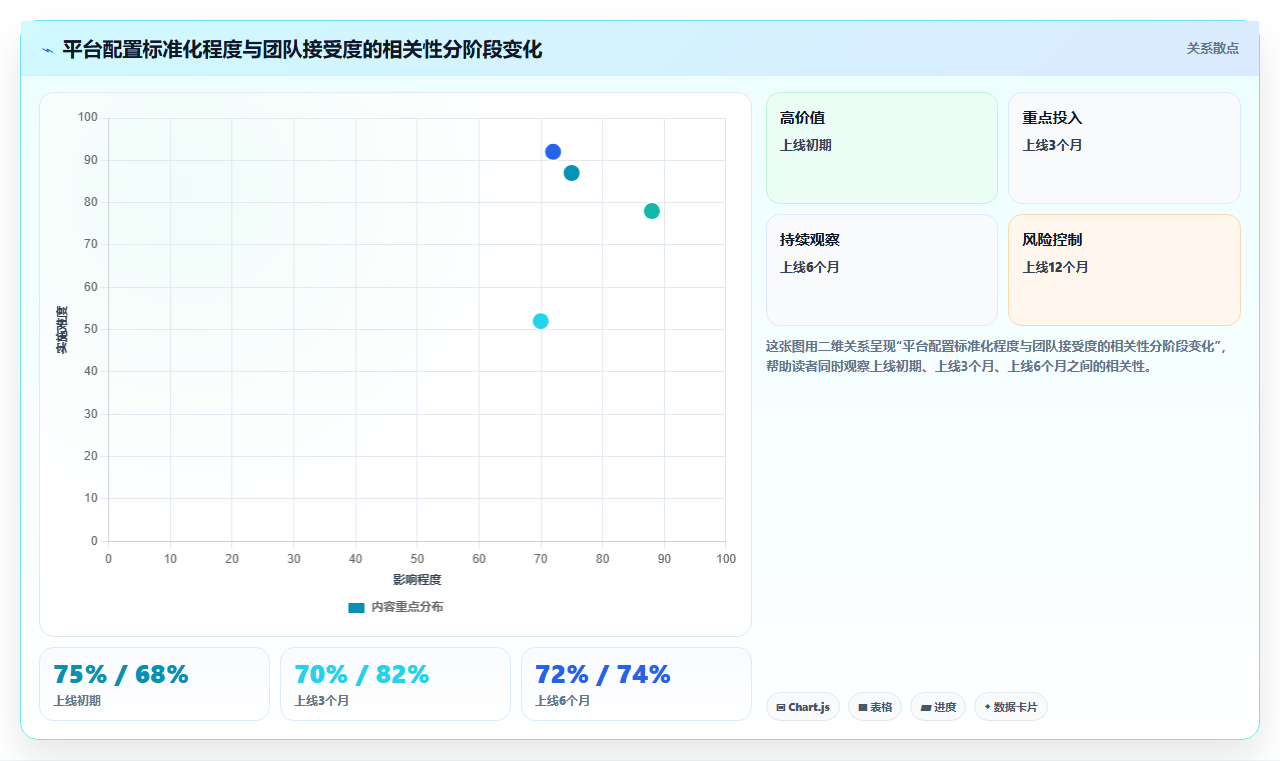This screenshot has height=761, width=1280.
Task: Click the 数据卡片 star icon
Action: 987,706
